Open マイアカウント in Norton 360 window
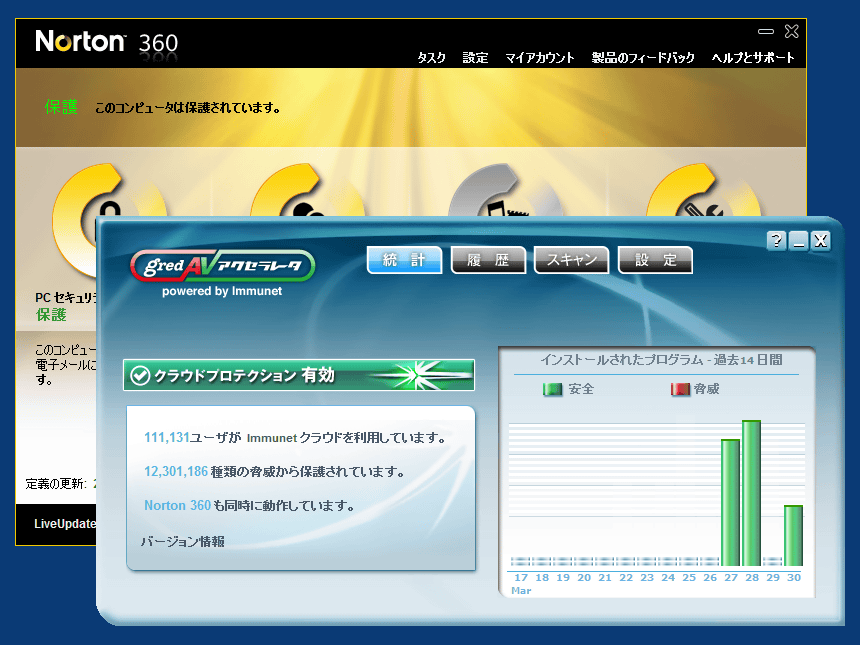Screen dimensions: 860x645 click(540, 58)
